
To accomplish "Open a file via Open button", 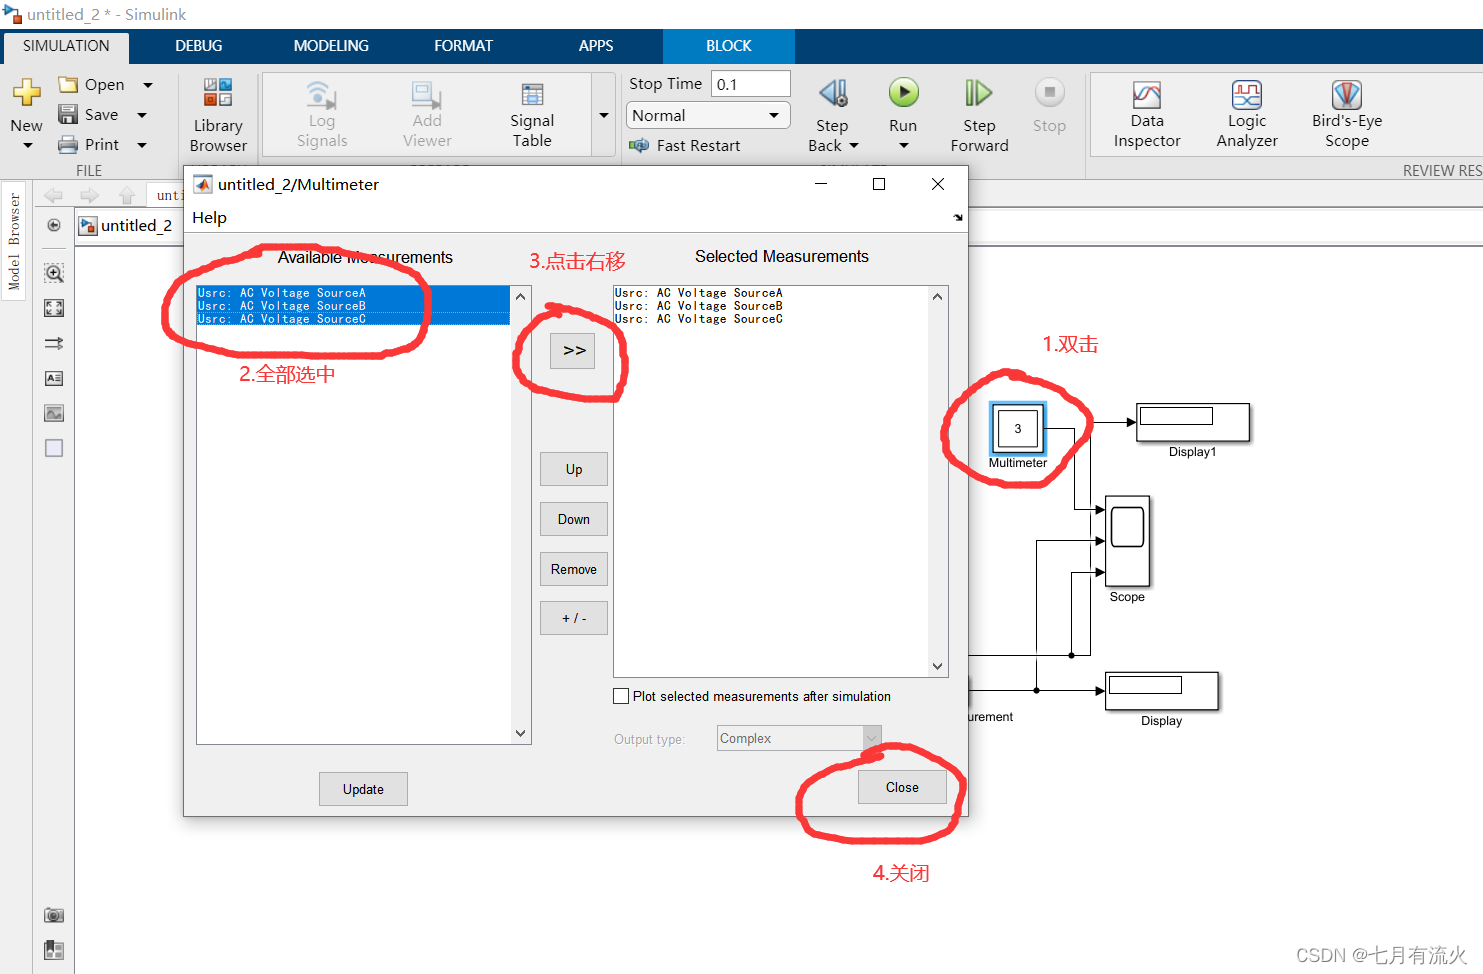I will 92,85.
